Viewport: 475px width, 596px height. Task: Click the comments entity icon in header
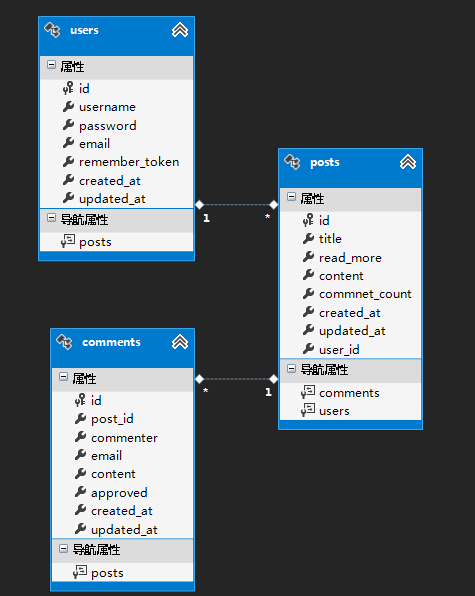click(64, 342)
